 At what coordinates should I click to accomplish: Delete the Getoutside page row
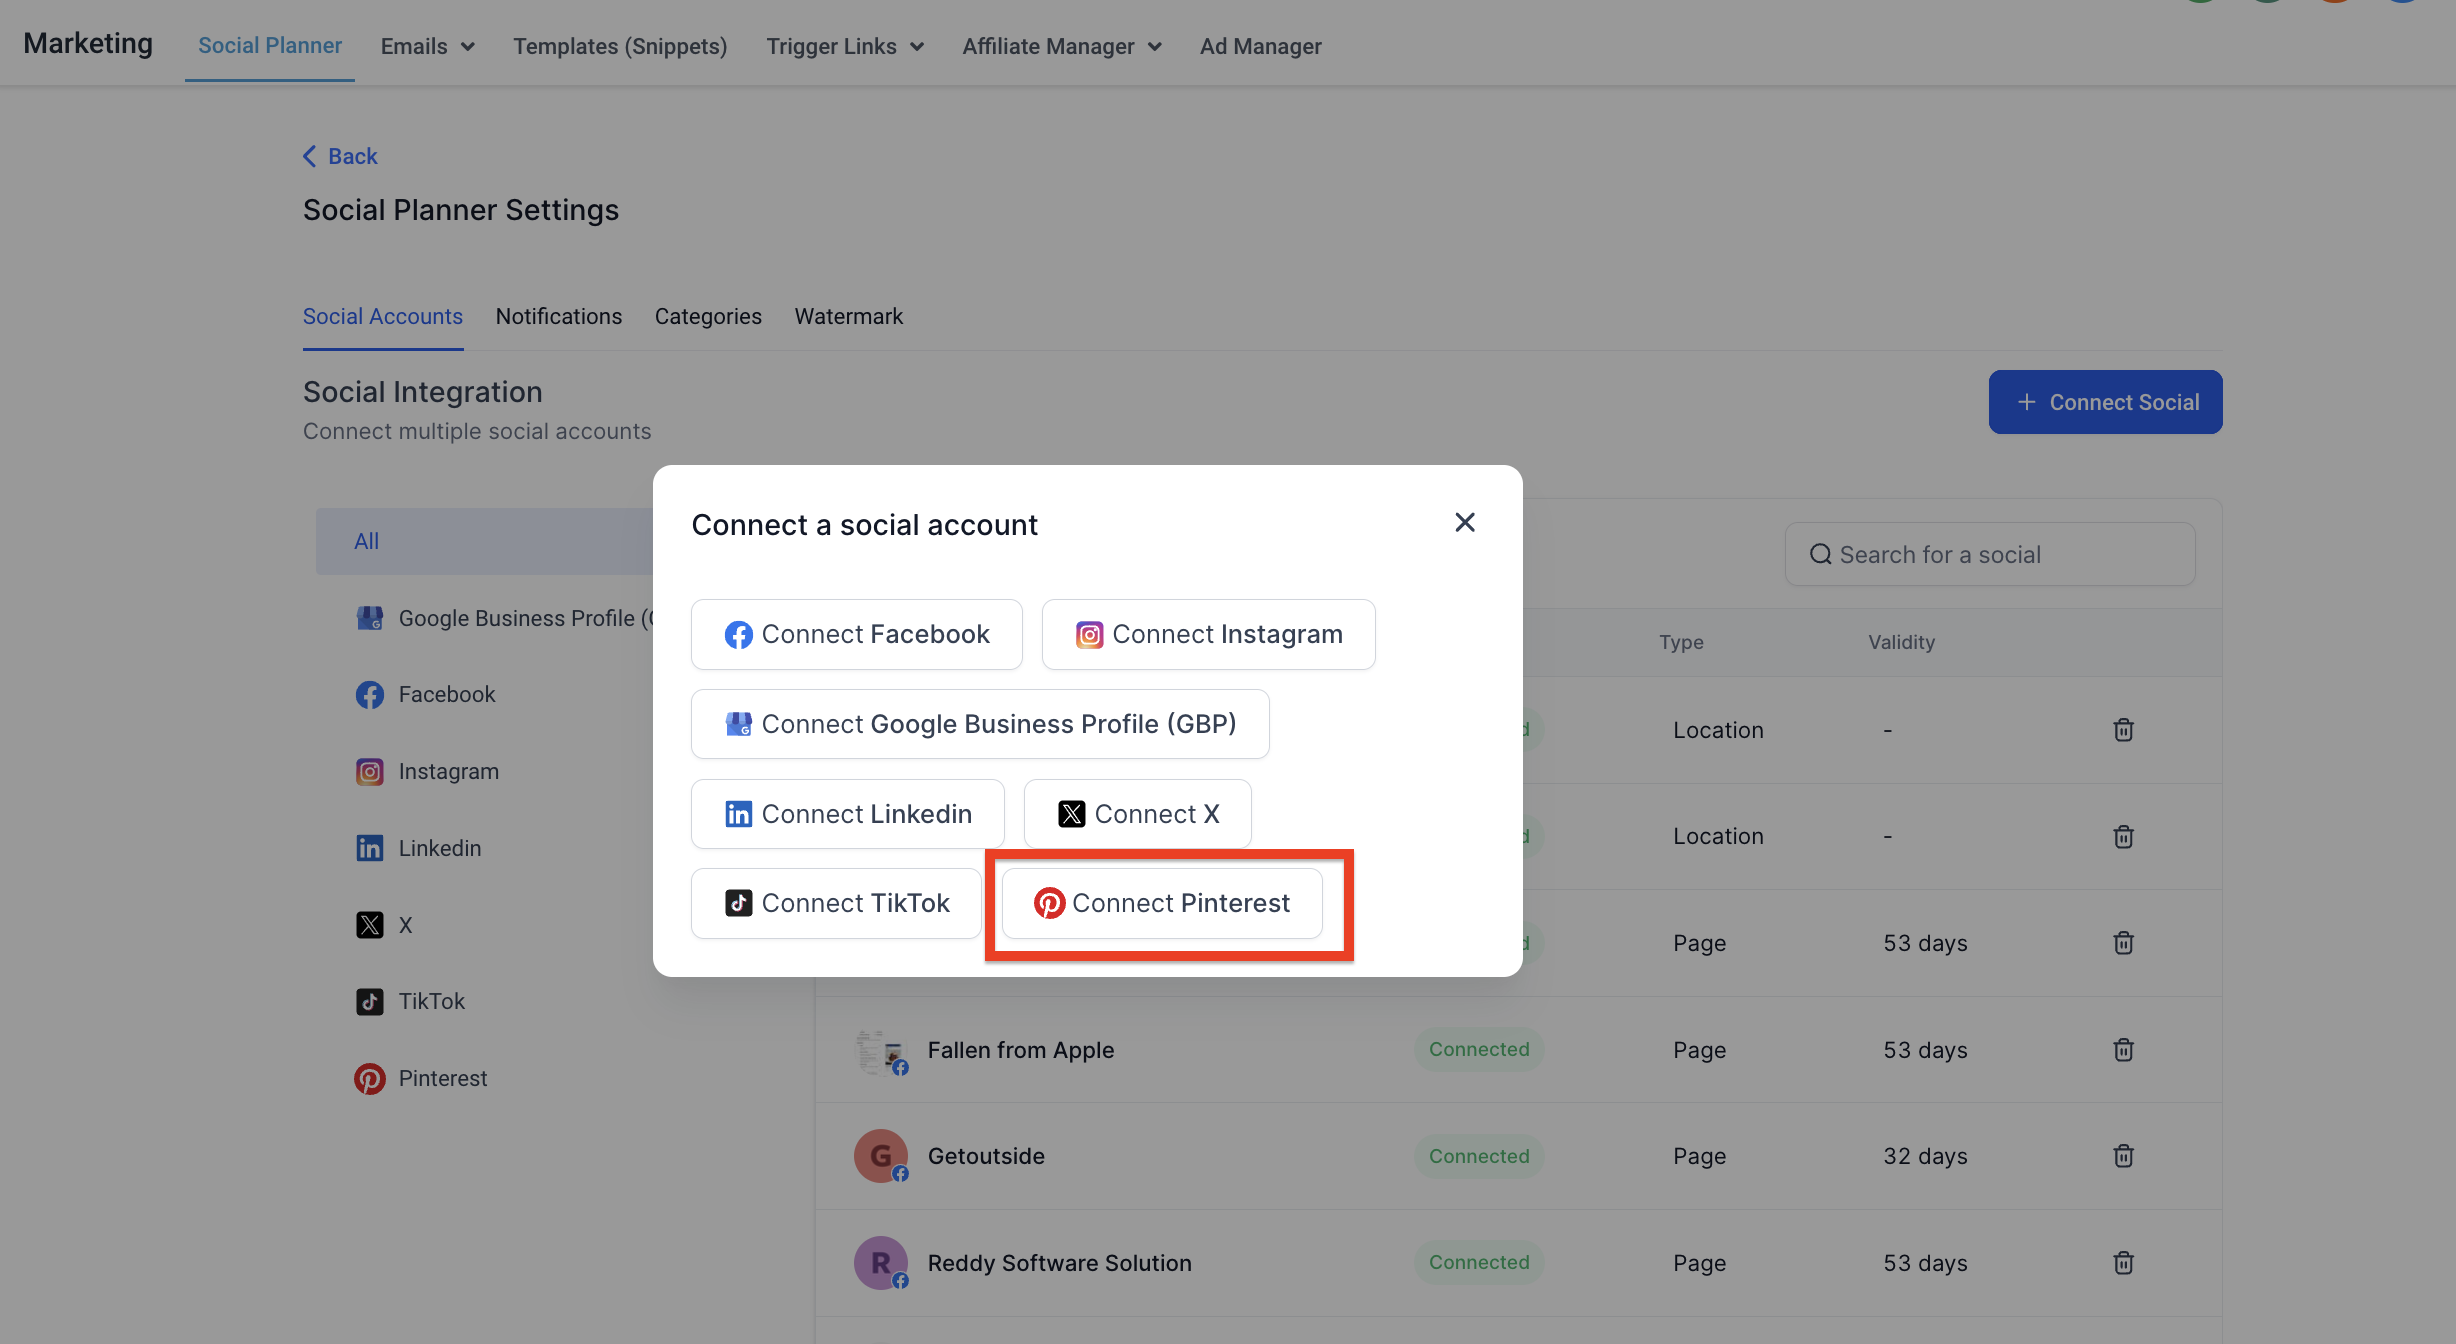coord(2123,1156)
